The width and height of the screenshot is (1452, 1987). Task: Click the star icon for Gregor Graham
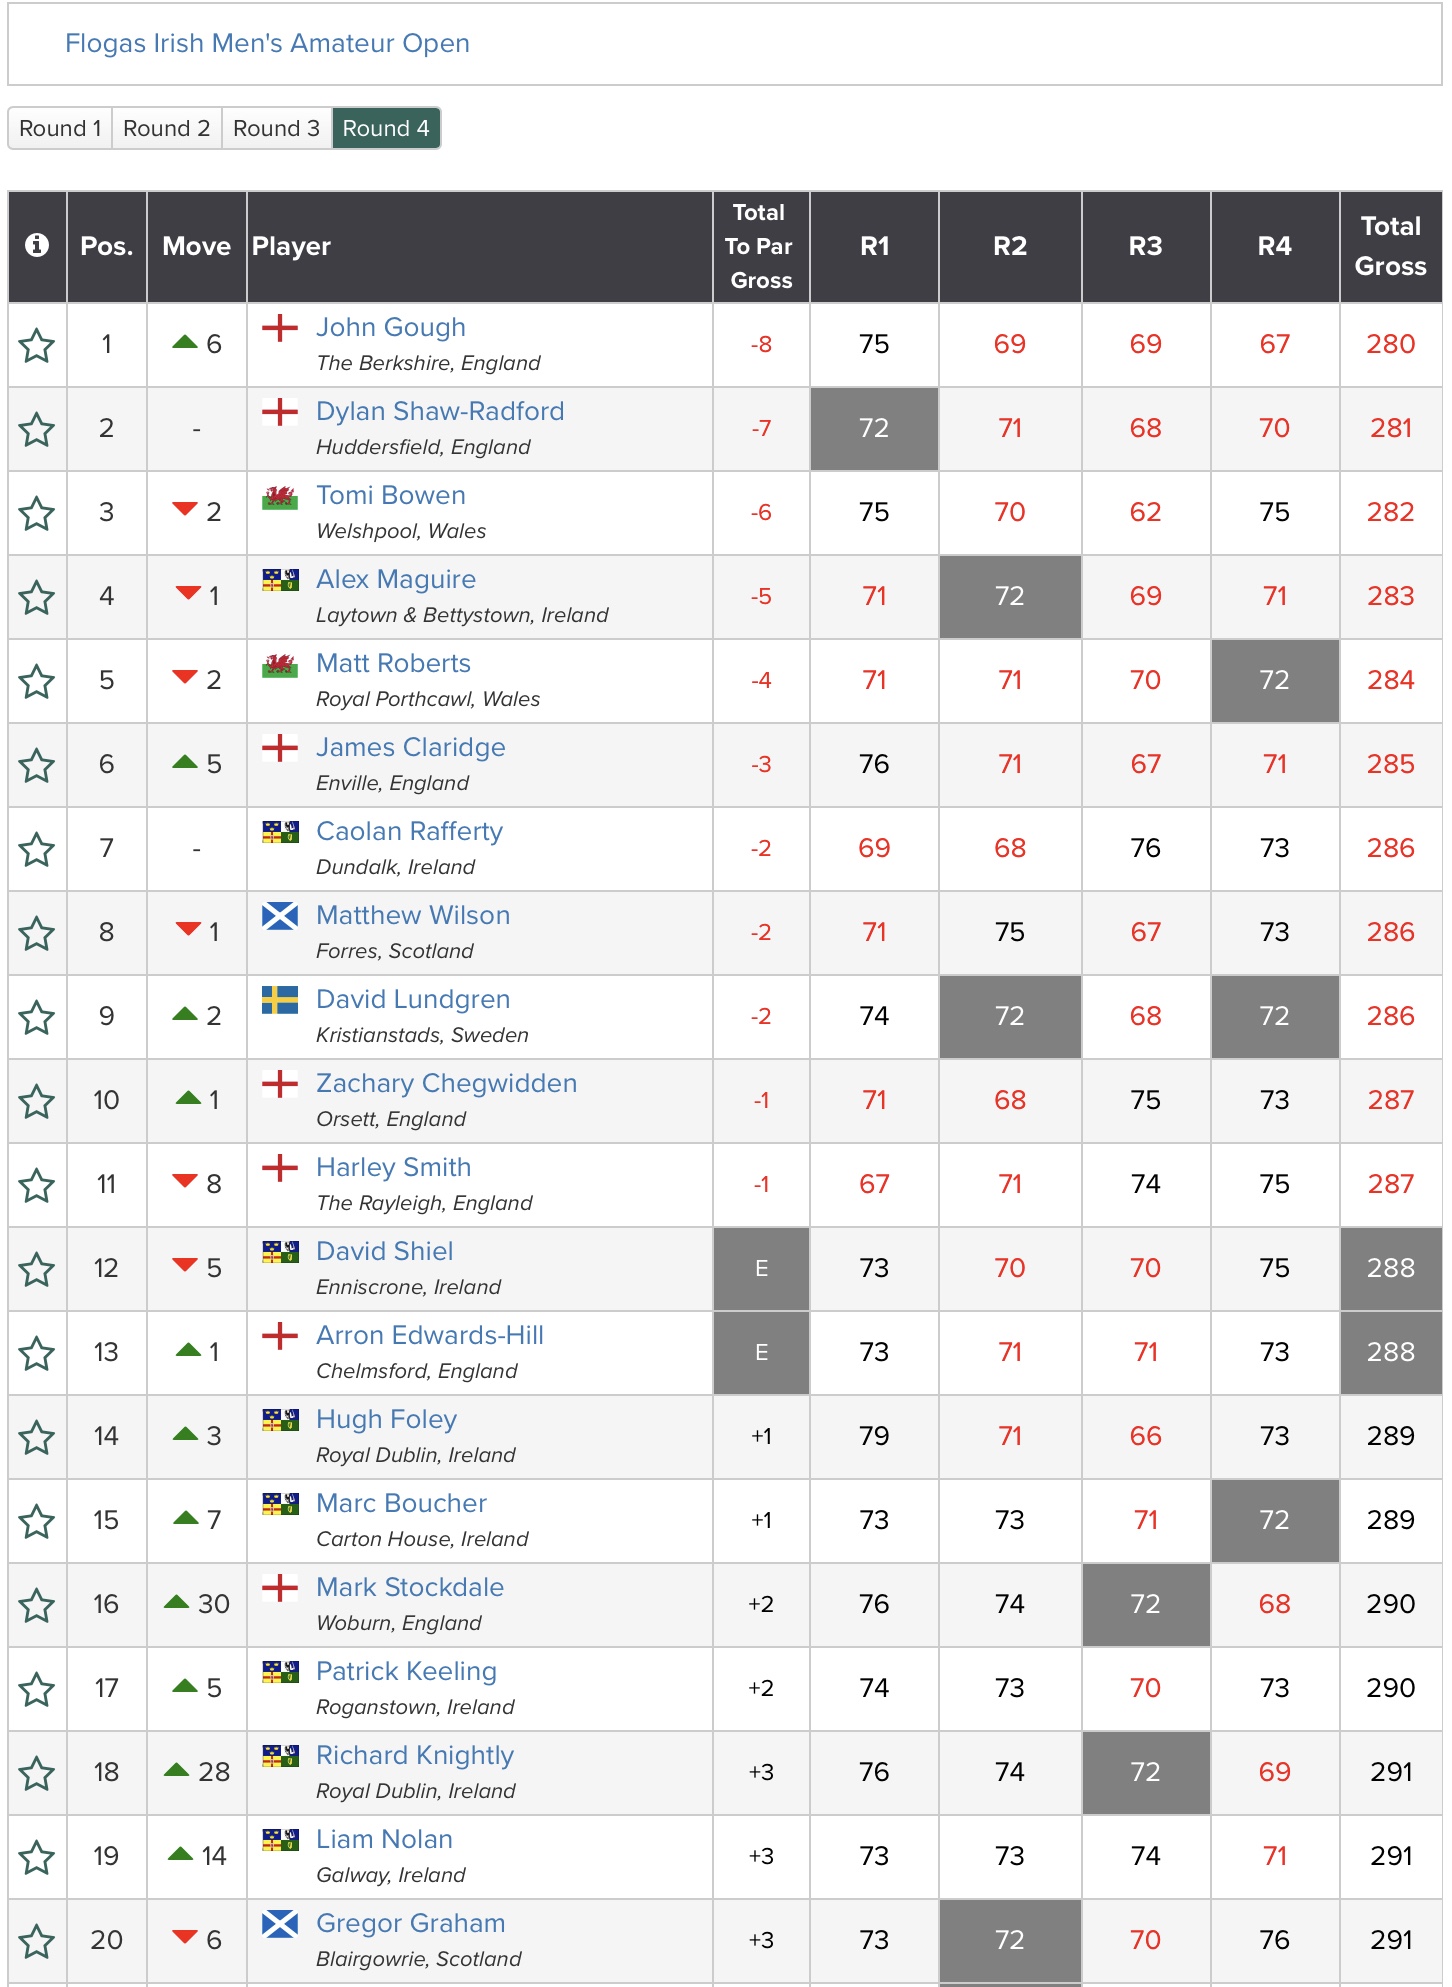(x=37, y=1942)
